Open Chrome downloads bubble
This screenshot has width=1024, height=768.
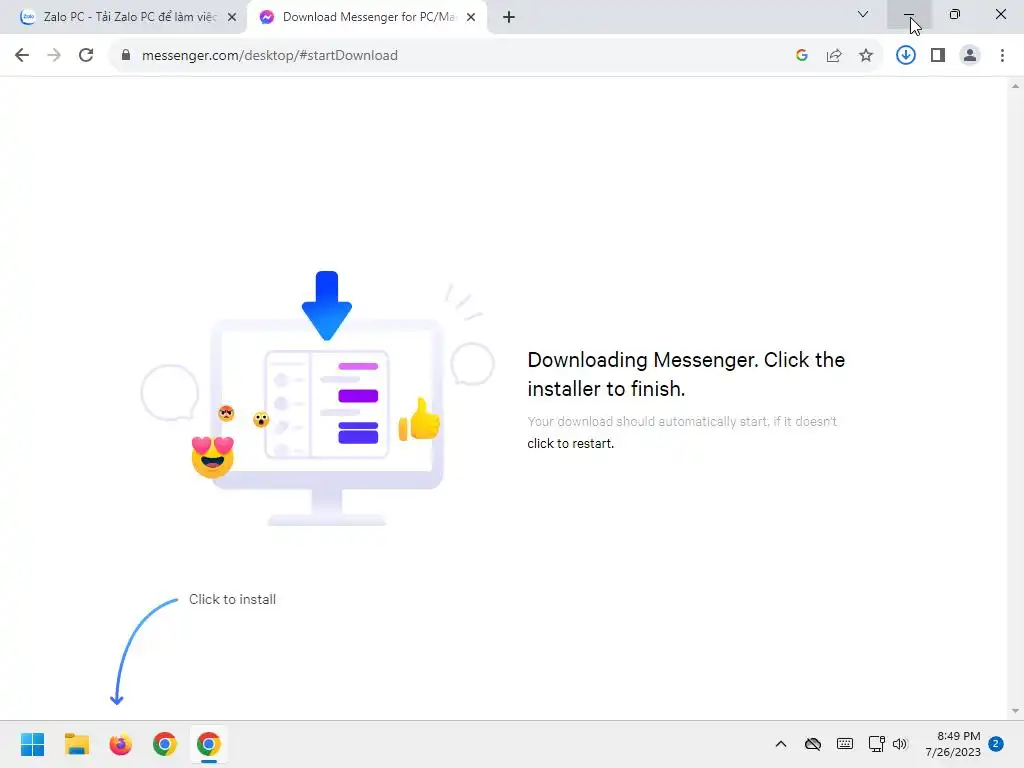coord(906,56)
